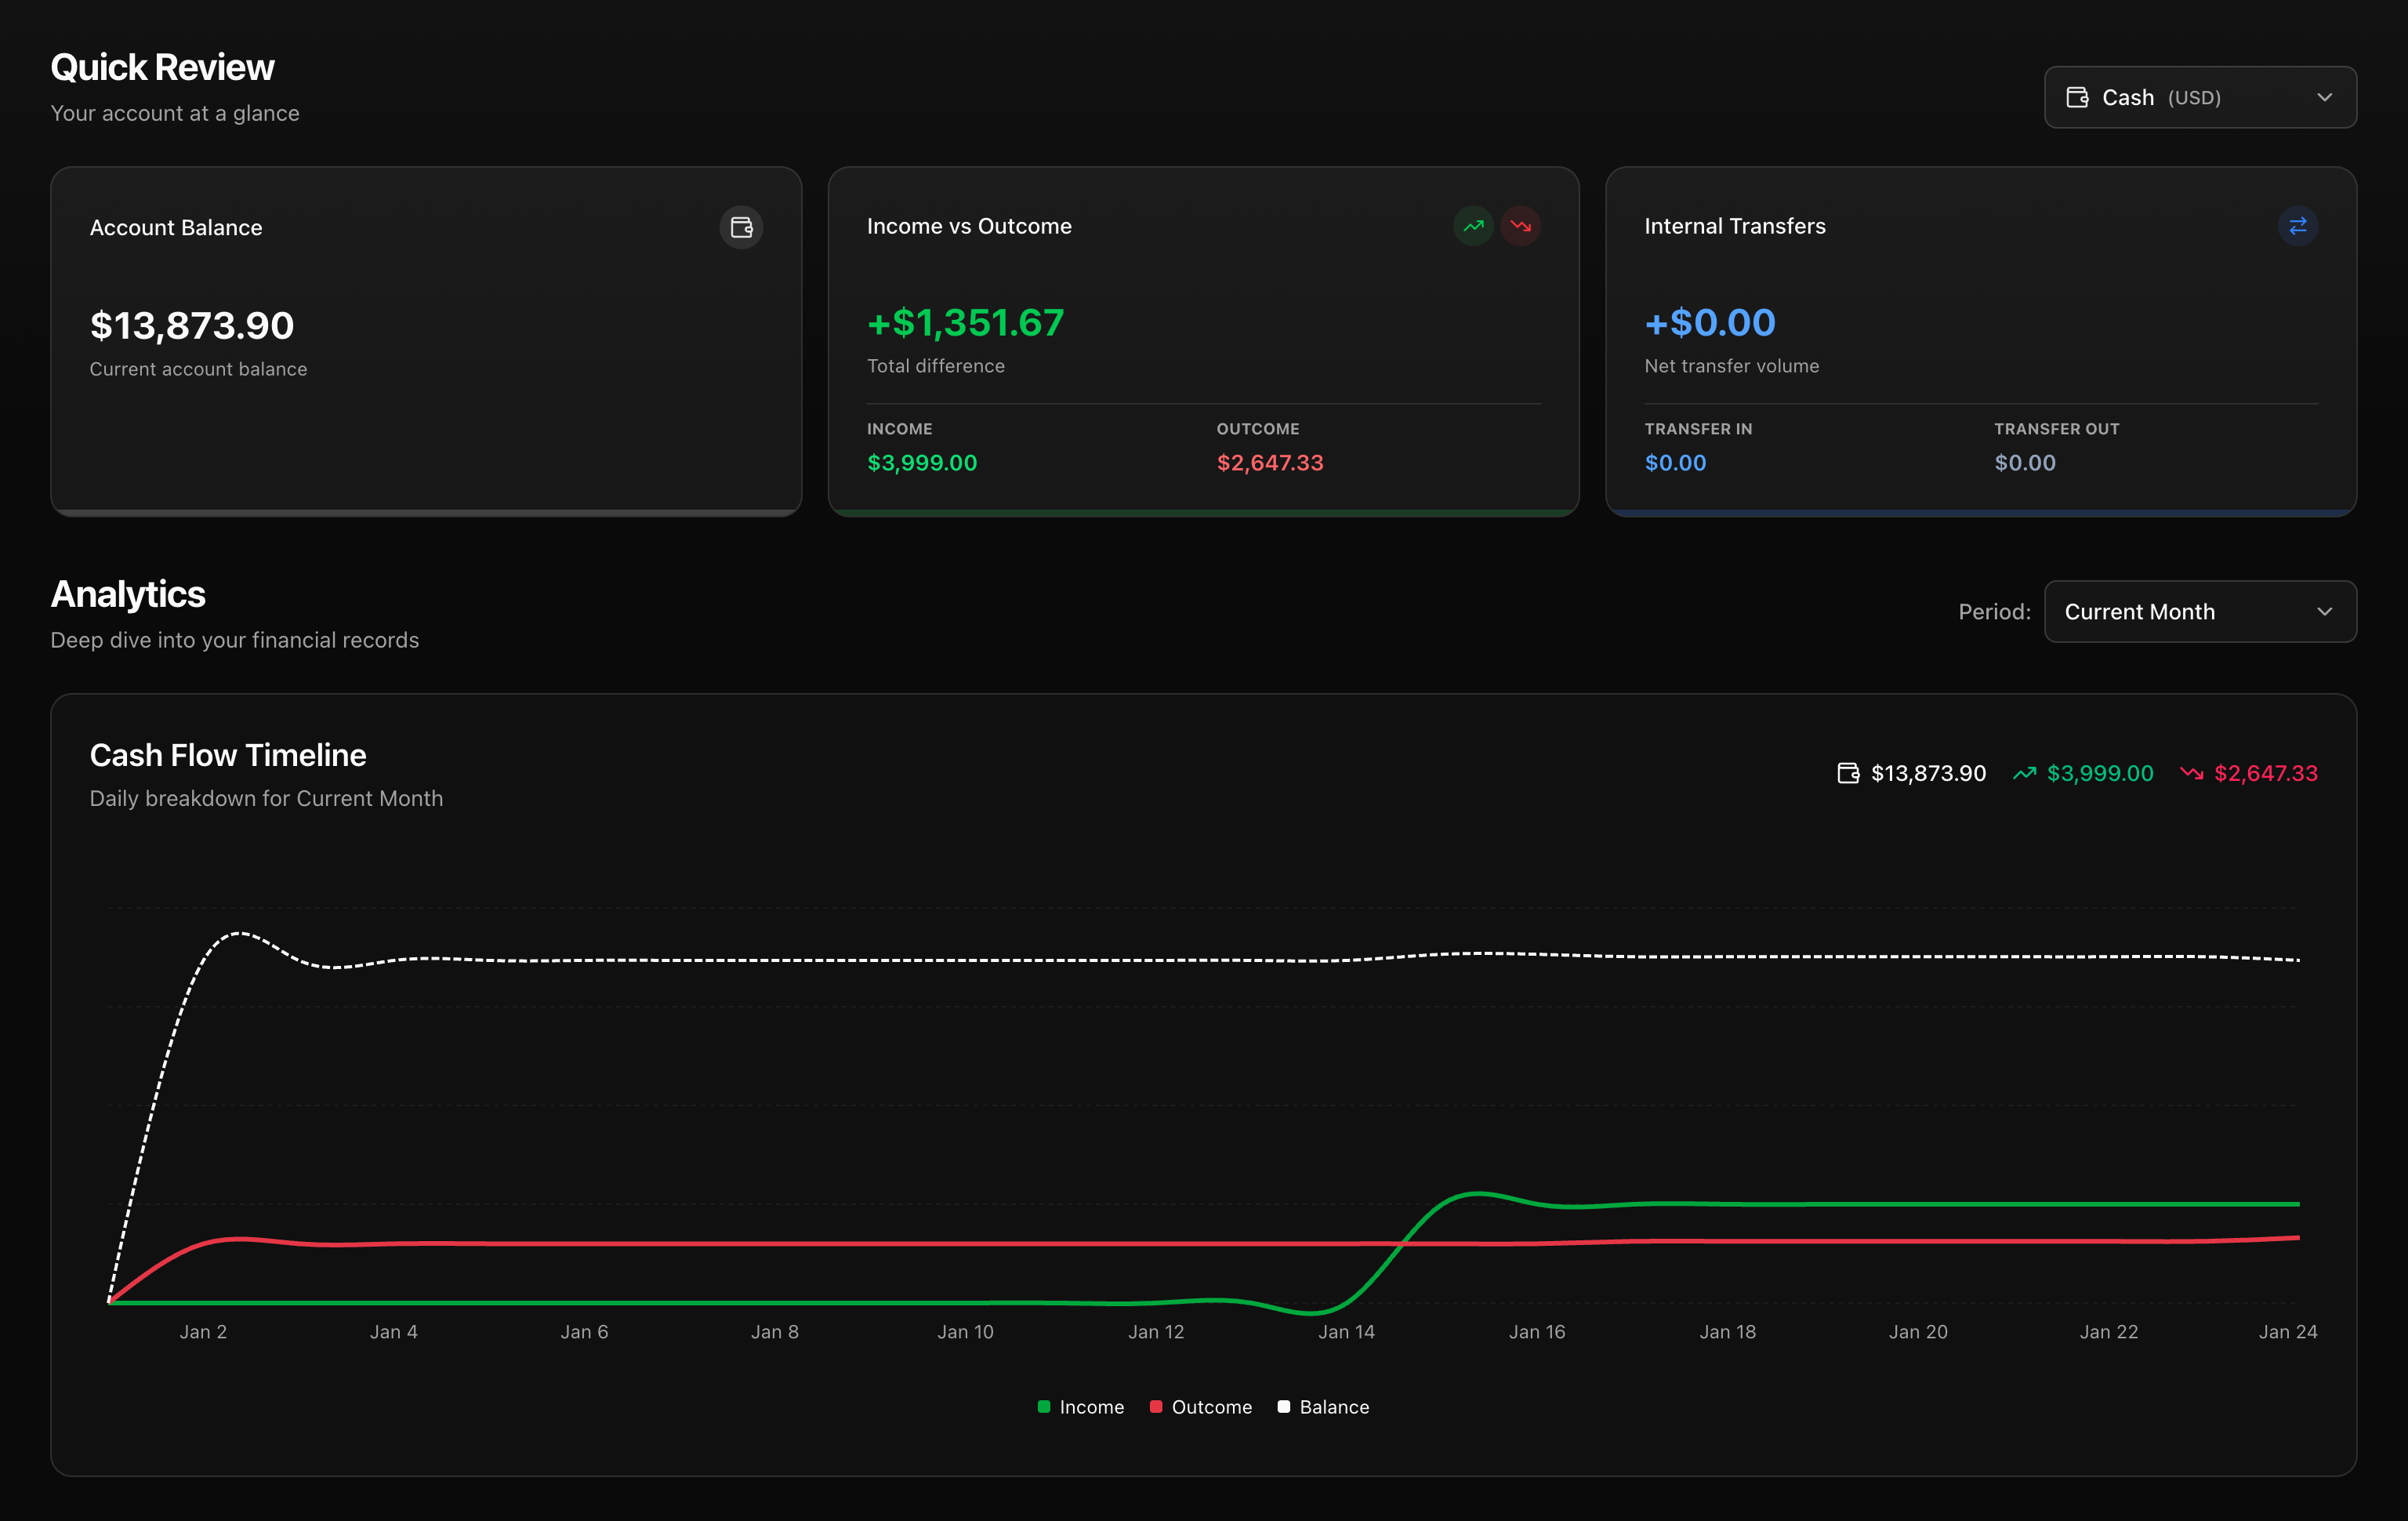Click the $13,873.90 balance in chart header
The width and height of the screenshot is (2408, 1521).
coord(1928,772)
